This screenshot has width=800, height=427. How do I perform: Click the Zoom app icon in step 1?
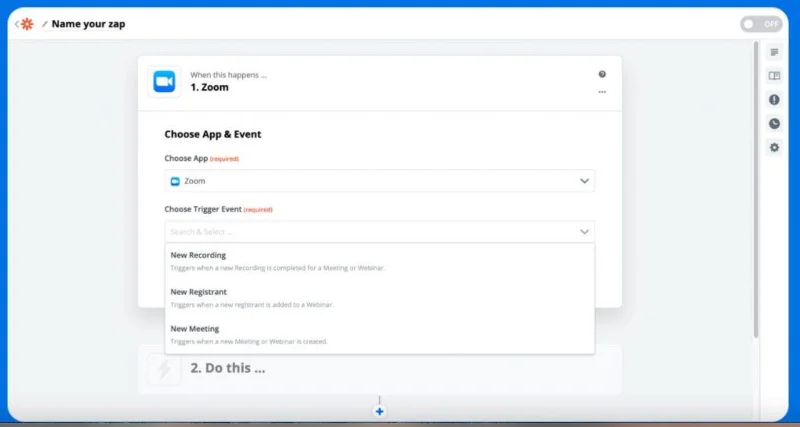(164, 82)
